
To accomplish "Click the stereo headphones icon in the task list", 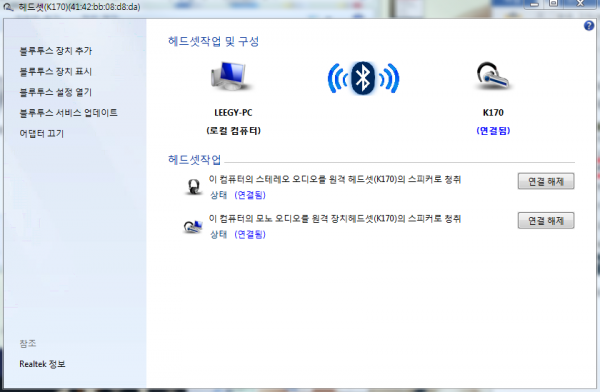I will click(194, 186).
